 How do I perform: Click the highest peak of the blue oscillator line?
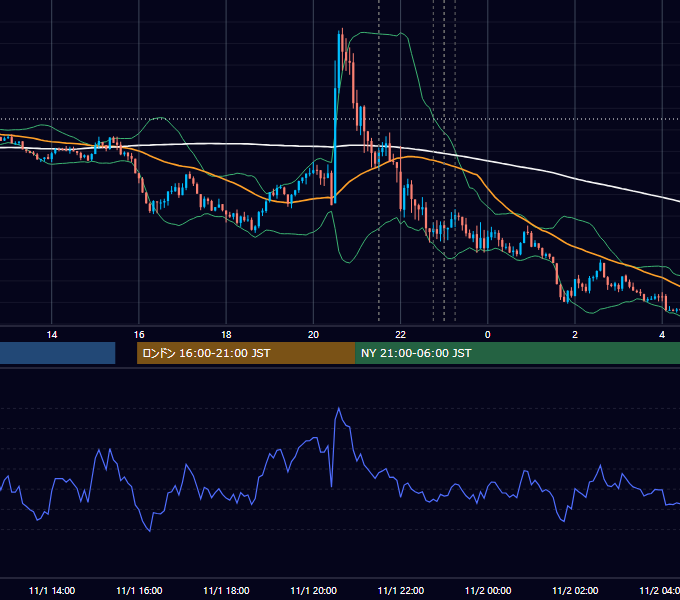click(x=339, y=408)
